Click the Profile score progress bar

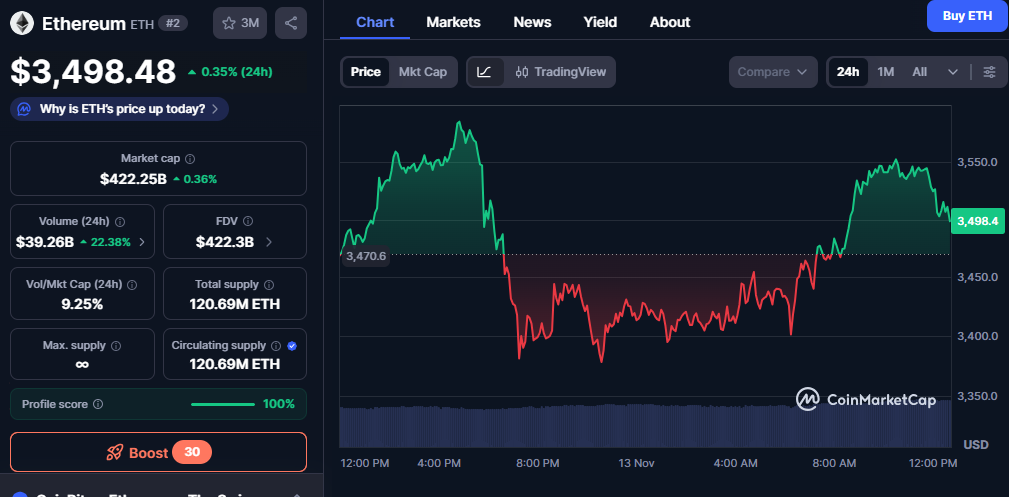coord(222,404)
